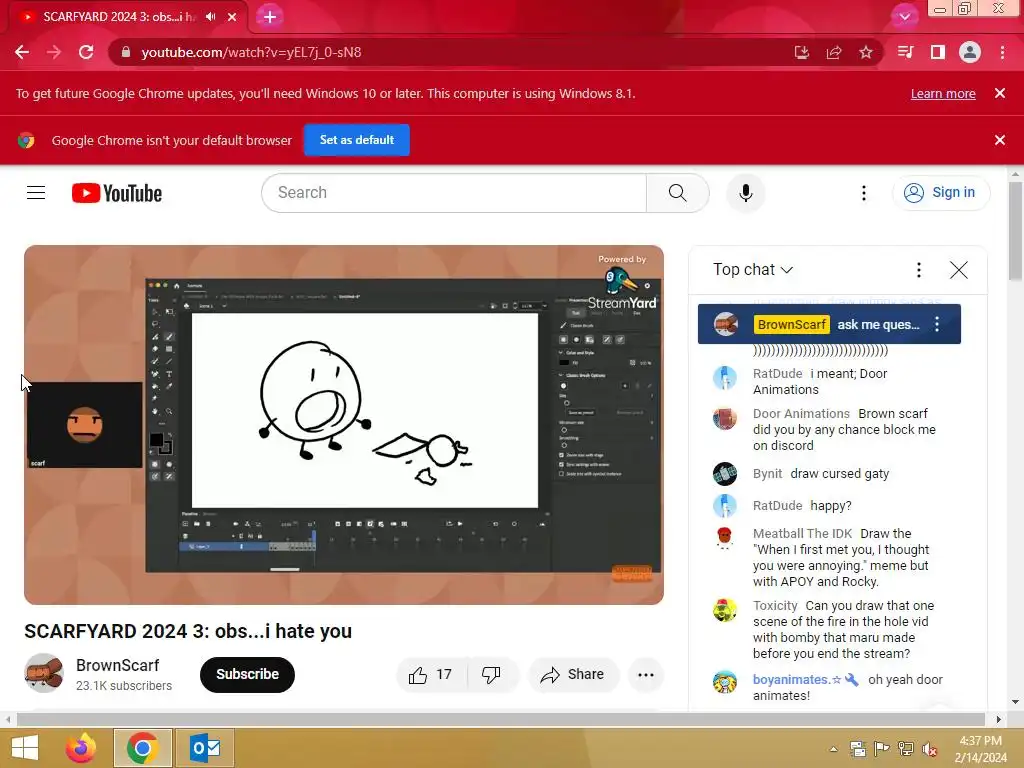Open more actions under the video

(646, 675)
